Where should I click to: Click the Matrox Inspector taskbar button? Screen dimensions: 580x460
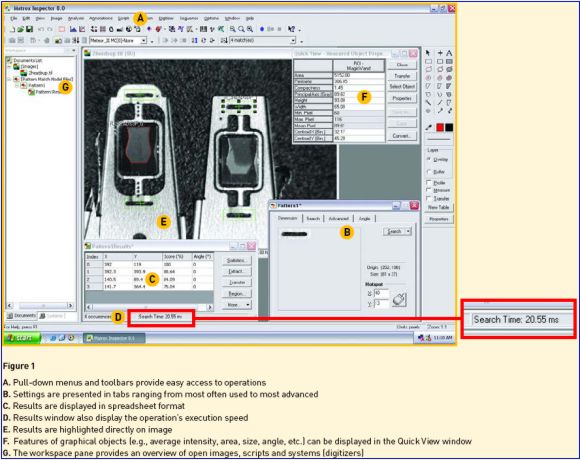pyautogui.click(x=114, y=338)
